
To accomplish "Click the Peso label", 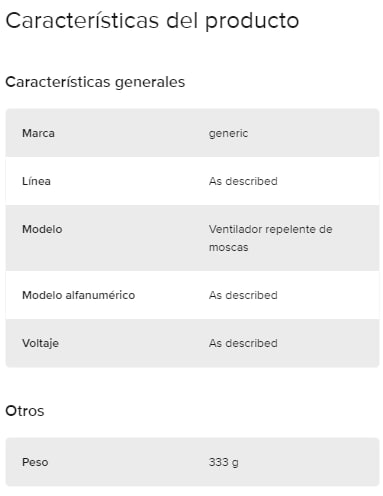I will click(x=35, y=462).
